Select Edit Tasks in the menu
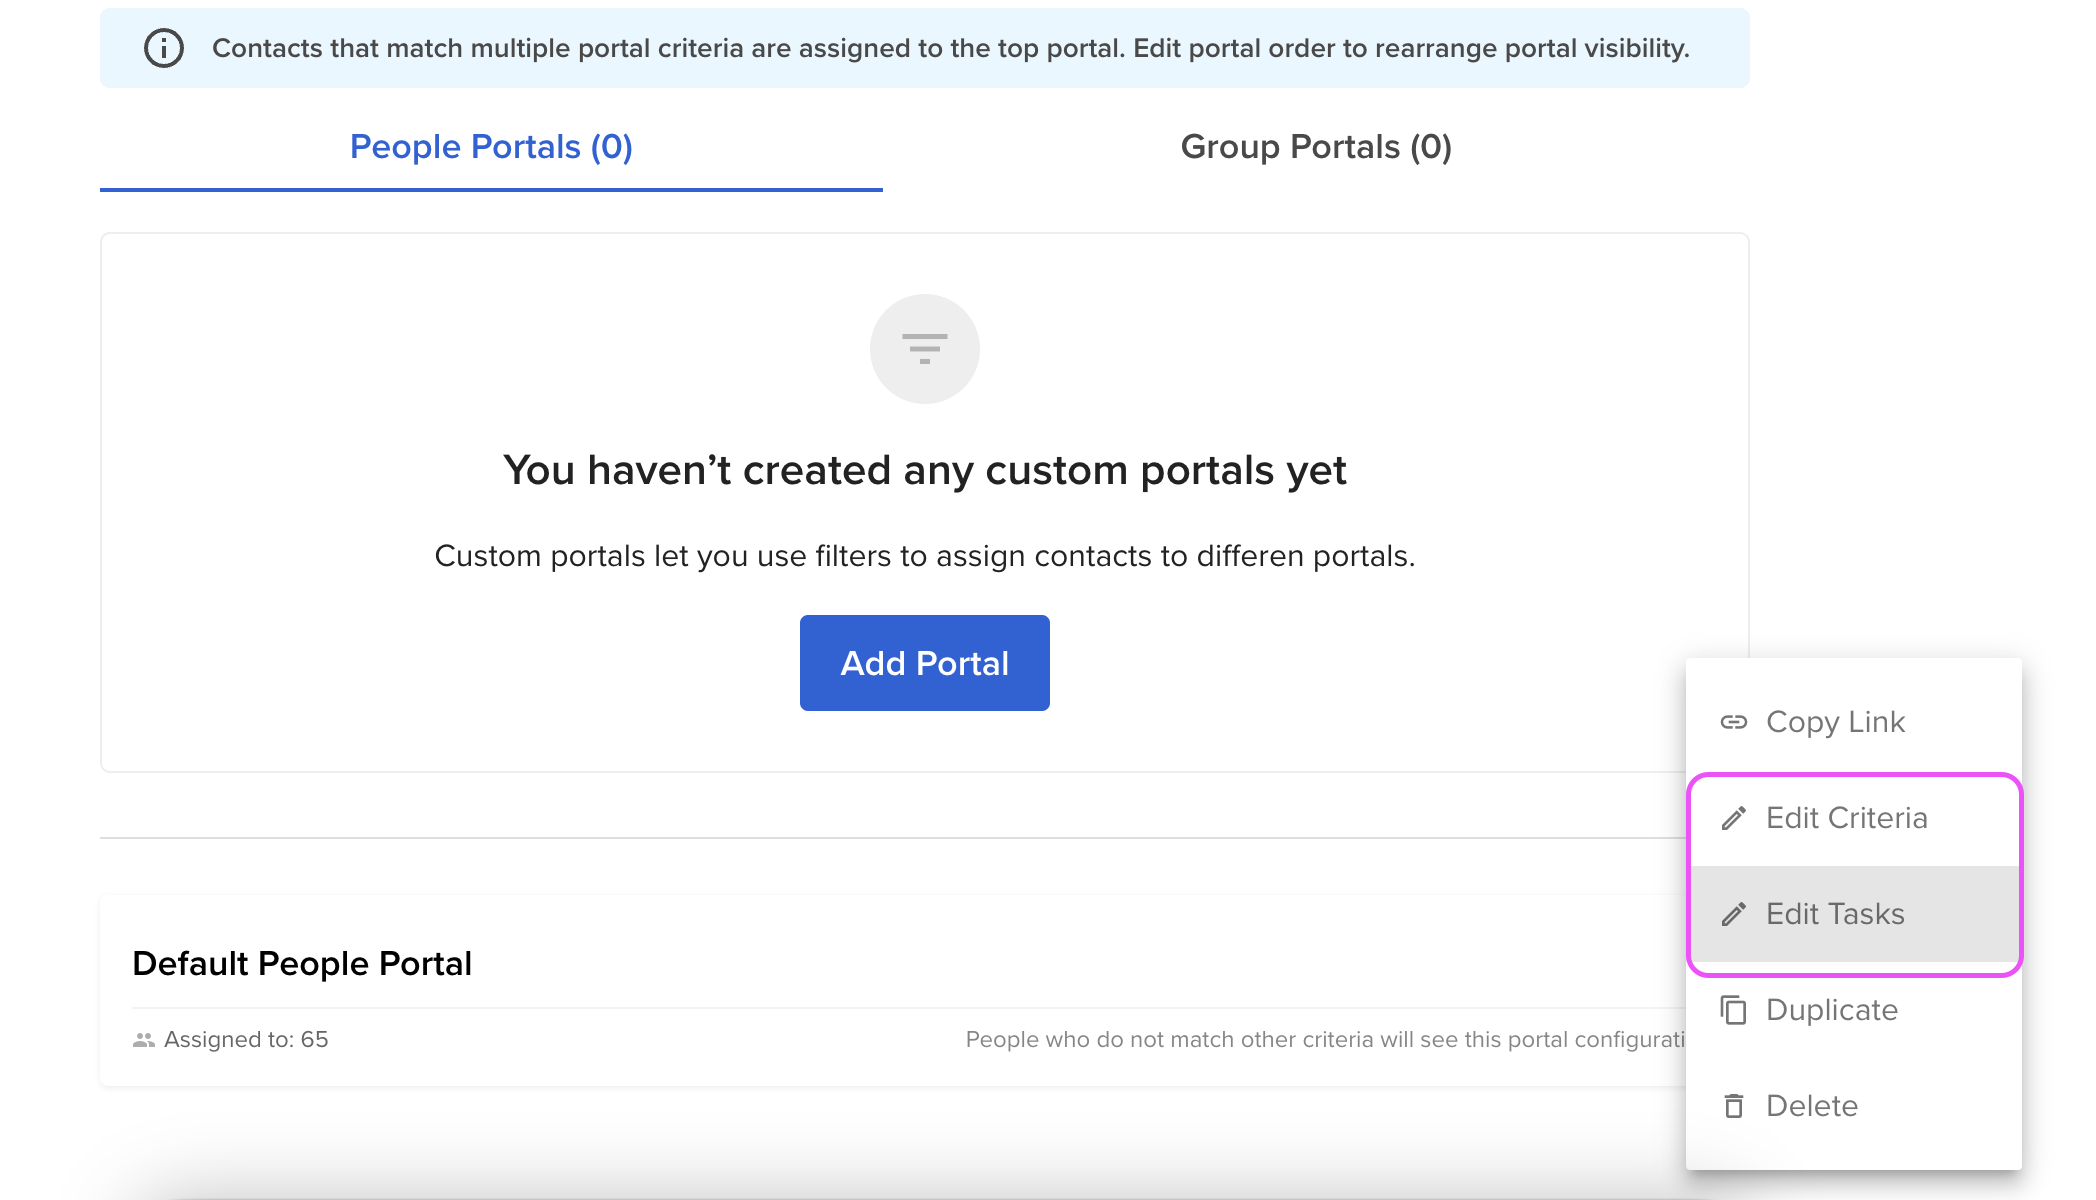The image size is (2096, 1200). pyautogui.click(x=1854, y=914)
